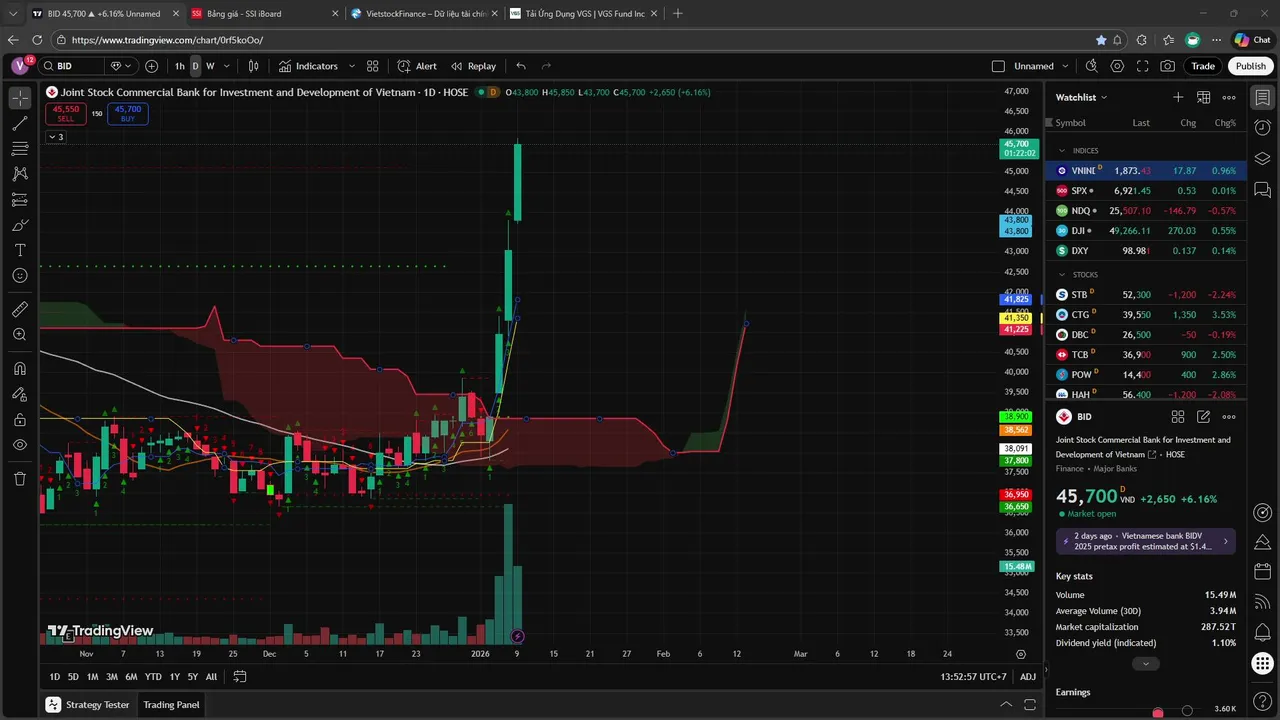Expand the Unnamed layout dropdown
Viewport: 1280px width, 720px height.
[x=1065, y=66]
